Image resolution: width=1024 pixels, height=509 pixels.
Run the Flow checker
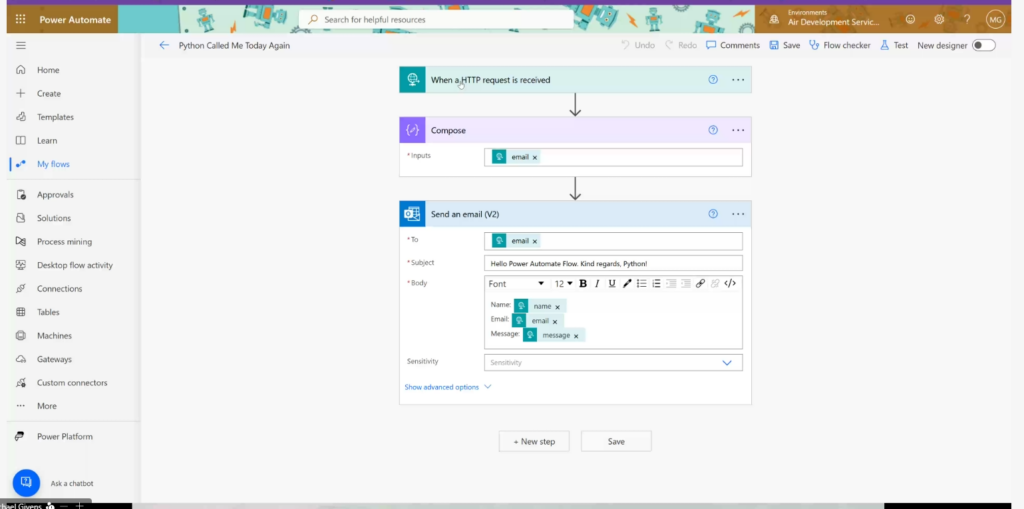[839, 45]
